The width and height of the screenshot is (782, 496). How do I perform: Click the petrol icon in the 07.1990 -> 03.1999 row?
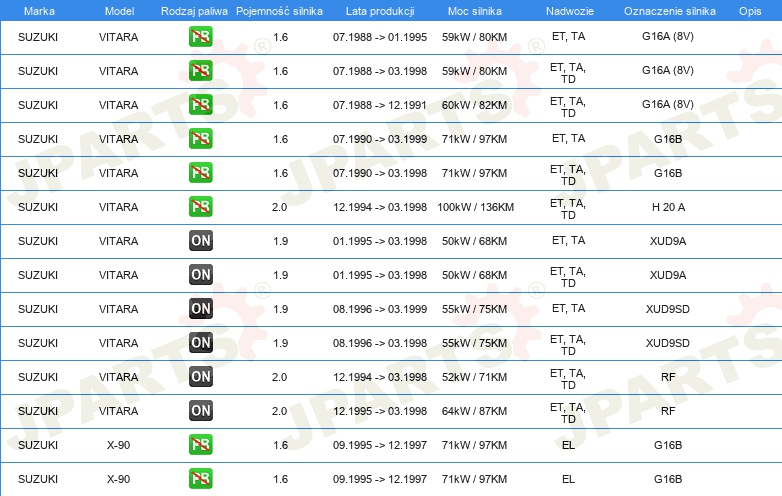pos(200,138)
